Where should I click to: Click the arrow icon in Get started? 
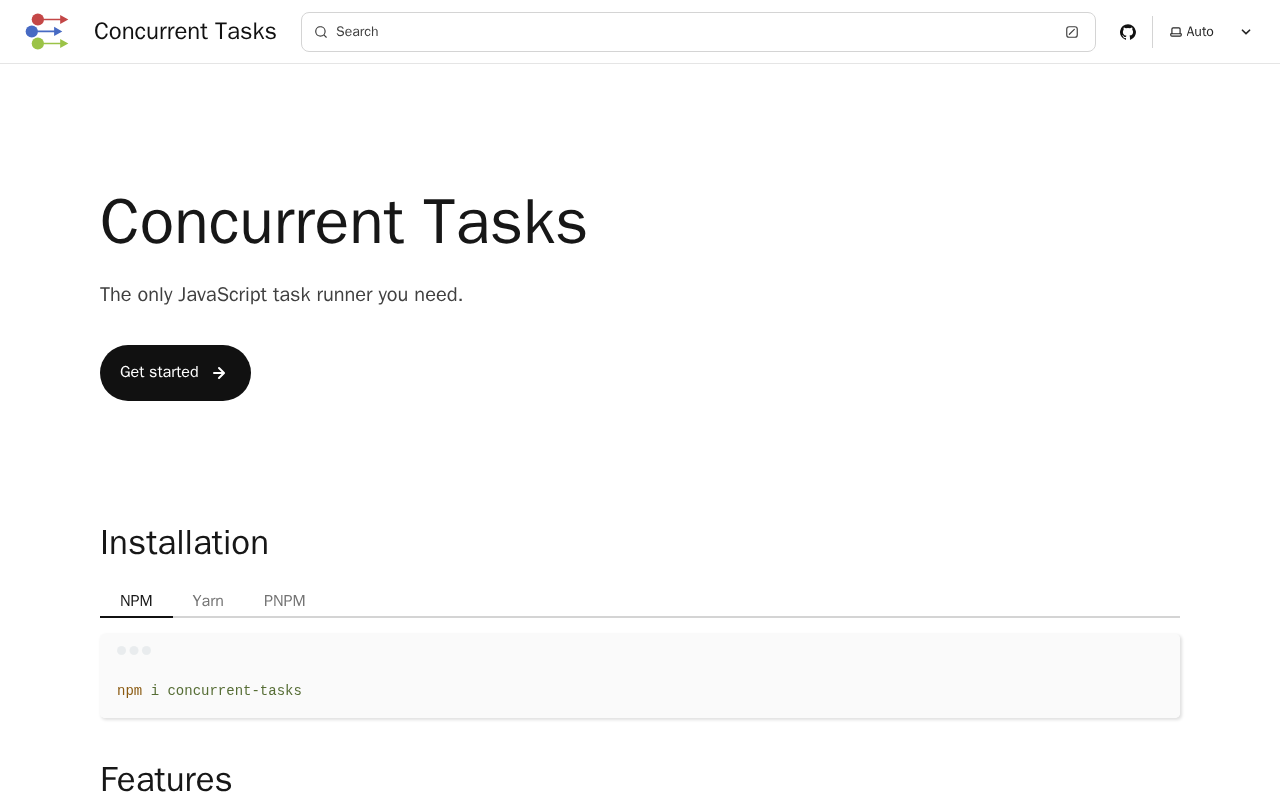tap(220, 373)
